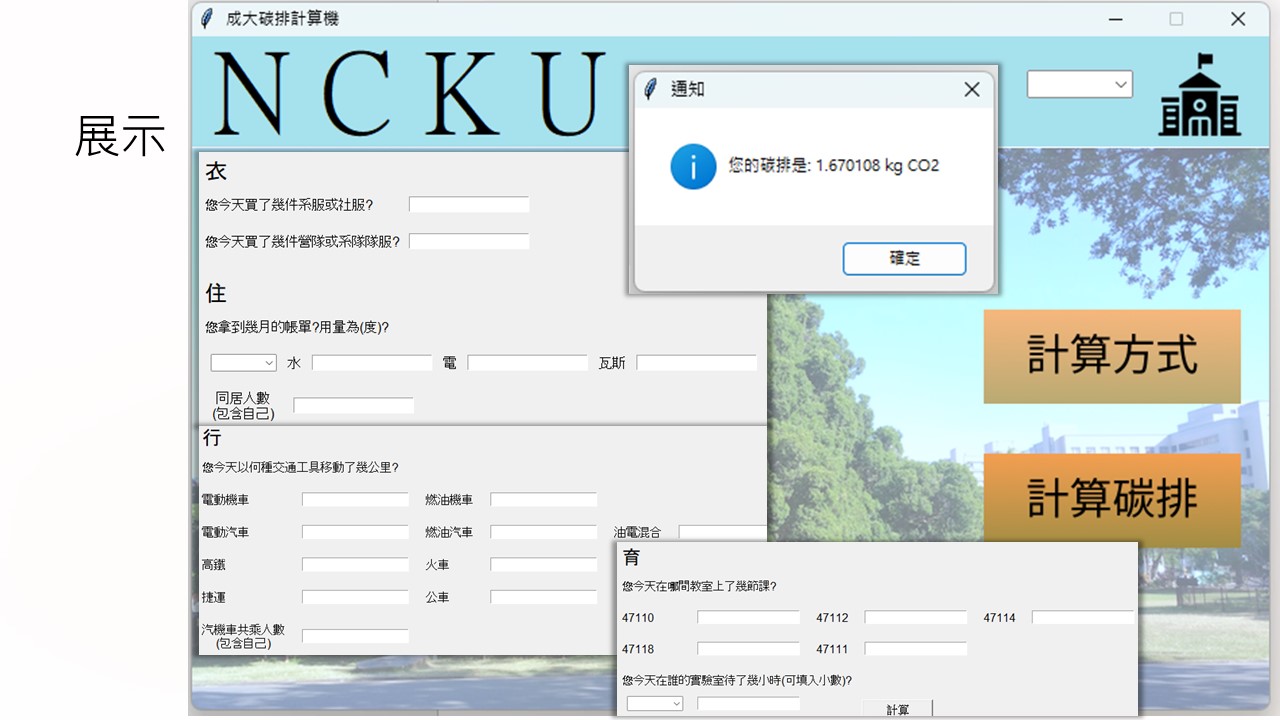Click the 計算碳排 button
1280x720 pixels.
coord(1111,499)
